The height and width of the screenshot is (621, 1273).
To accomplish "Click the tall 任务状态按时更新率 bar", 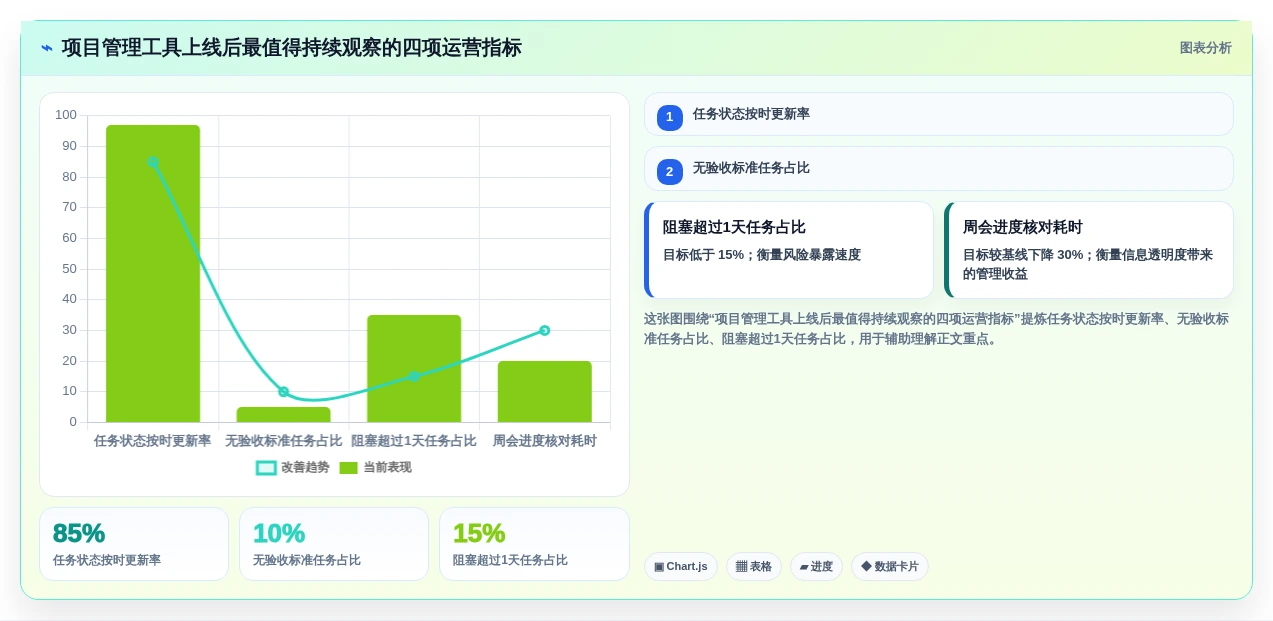I will 153,273.
